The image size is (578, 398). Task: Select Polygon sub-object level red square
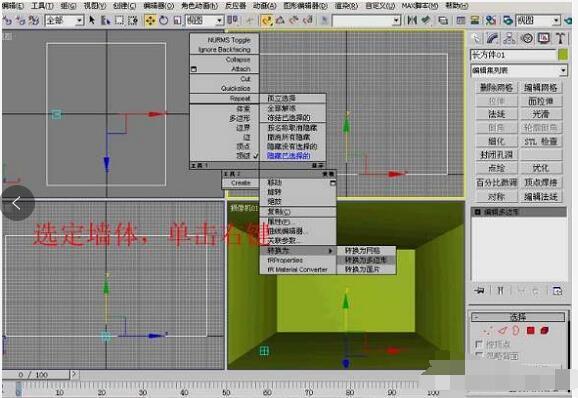click(530, 330)
